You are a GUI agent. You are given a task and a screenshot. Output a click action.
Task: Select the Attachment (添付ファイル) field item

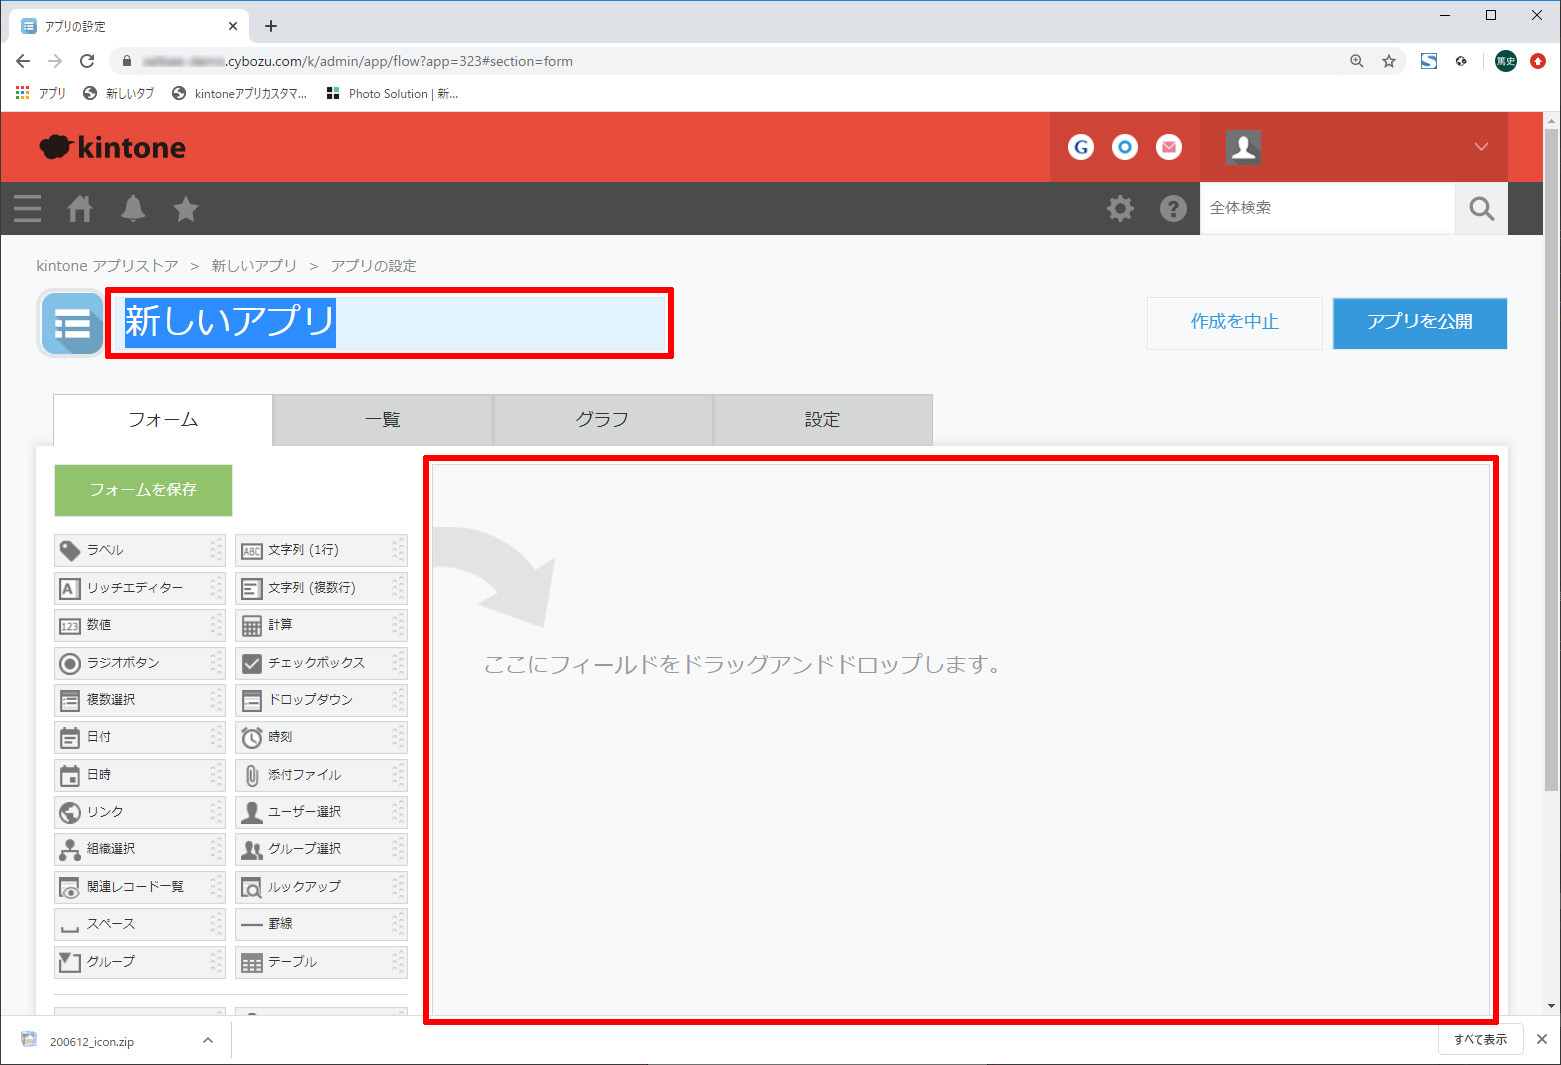(322, 775)
